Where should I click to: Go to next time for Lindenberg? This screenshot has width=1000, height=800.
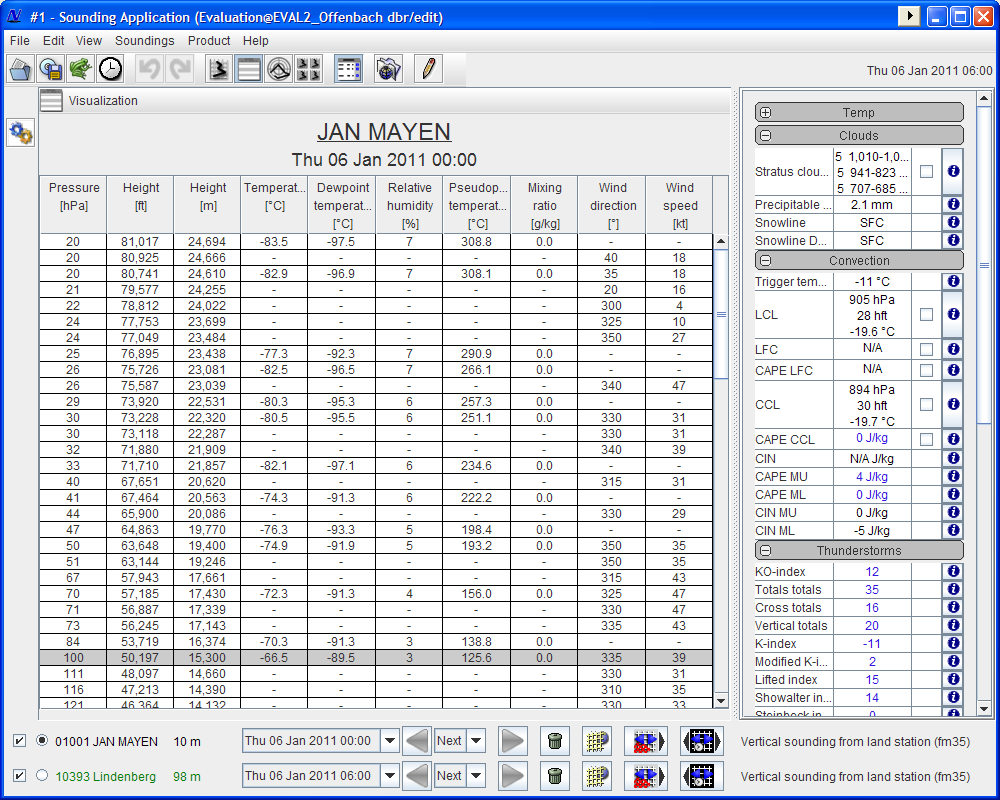(512, 776)
